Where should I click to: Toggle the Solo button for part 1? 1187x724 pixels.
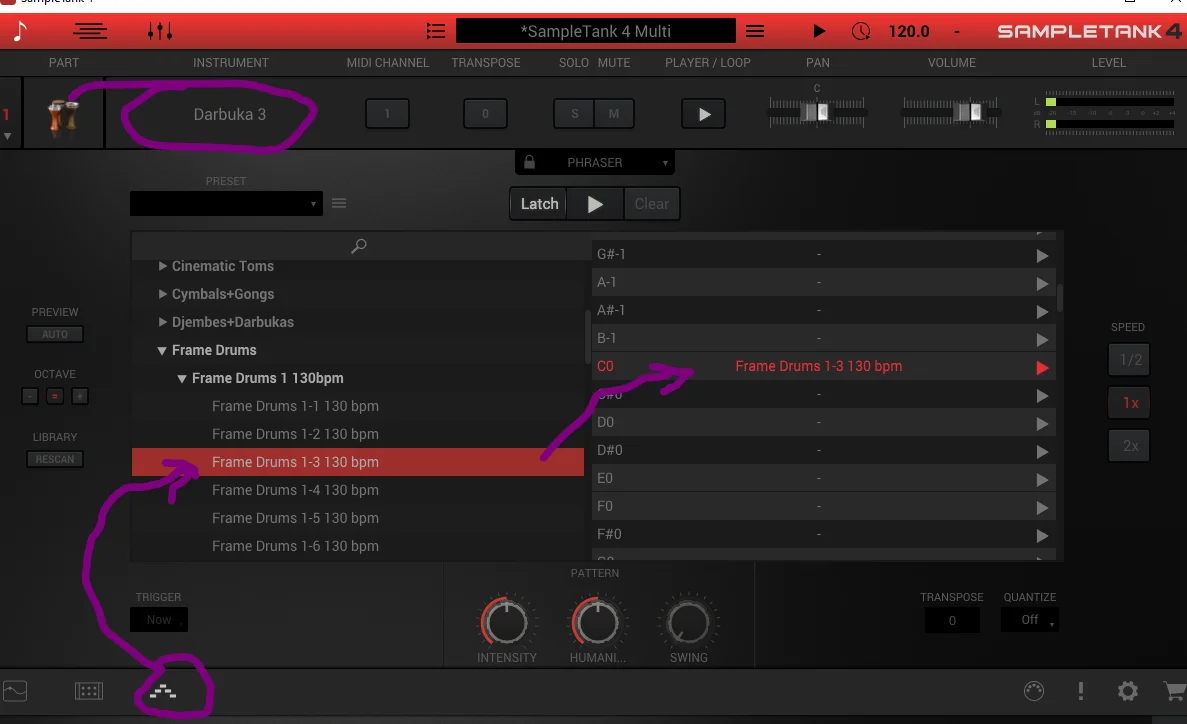575,114
